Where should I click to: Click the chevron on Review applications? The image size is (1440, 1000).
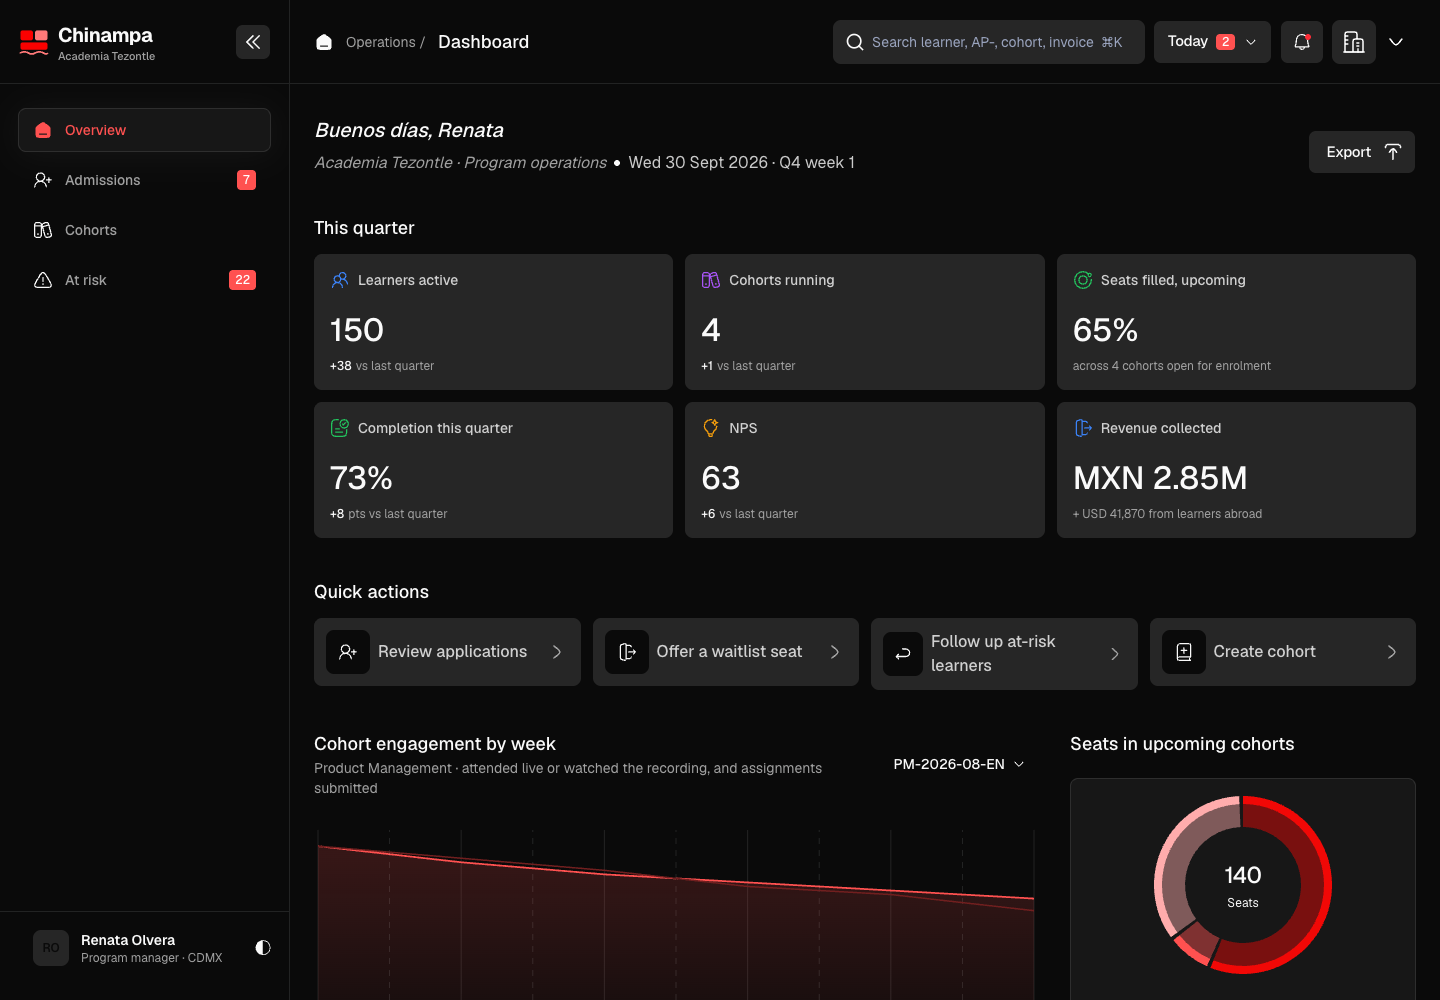click(x=557, y=652)
